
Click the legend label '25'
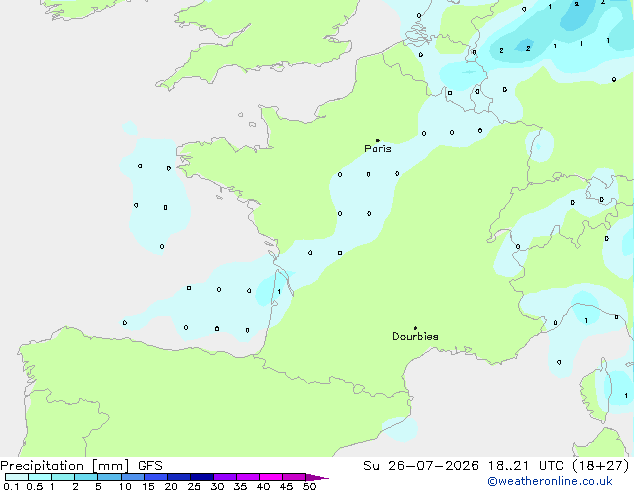194,486
